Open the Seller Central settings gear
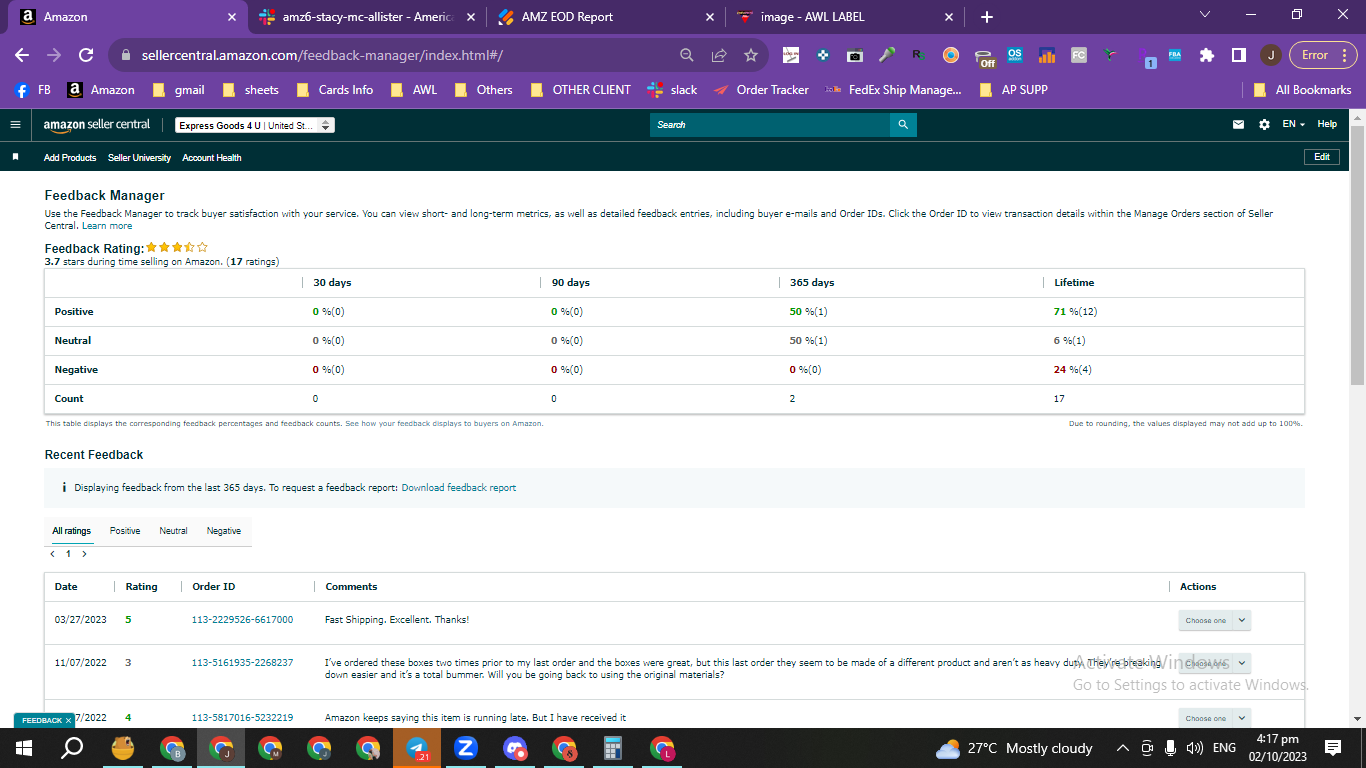 [x=1264, y=125]
